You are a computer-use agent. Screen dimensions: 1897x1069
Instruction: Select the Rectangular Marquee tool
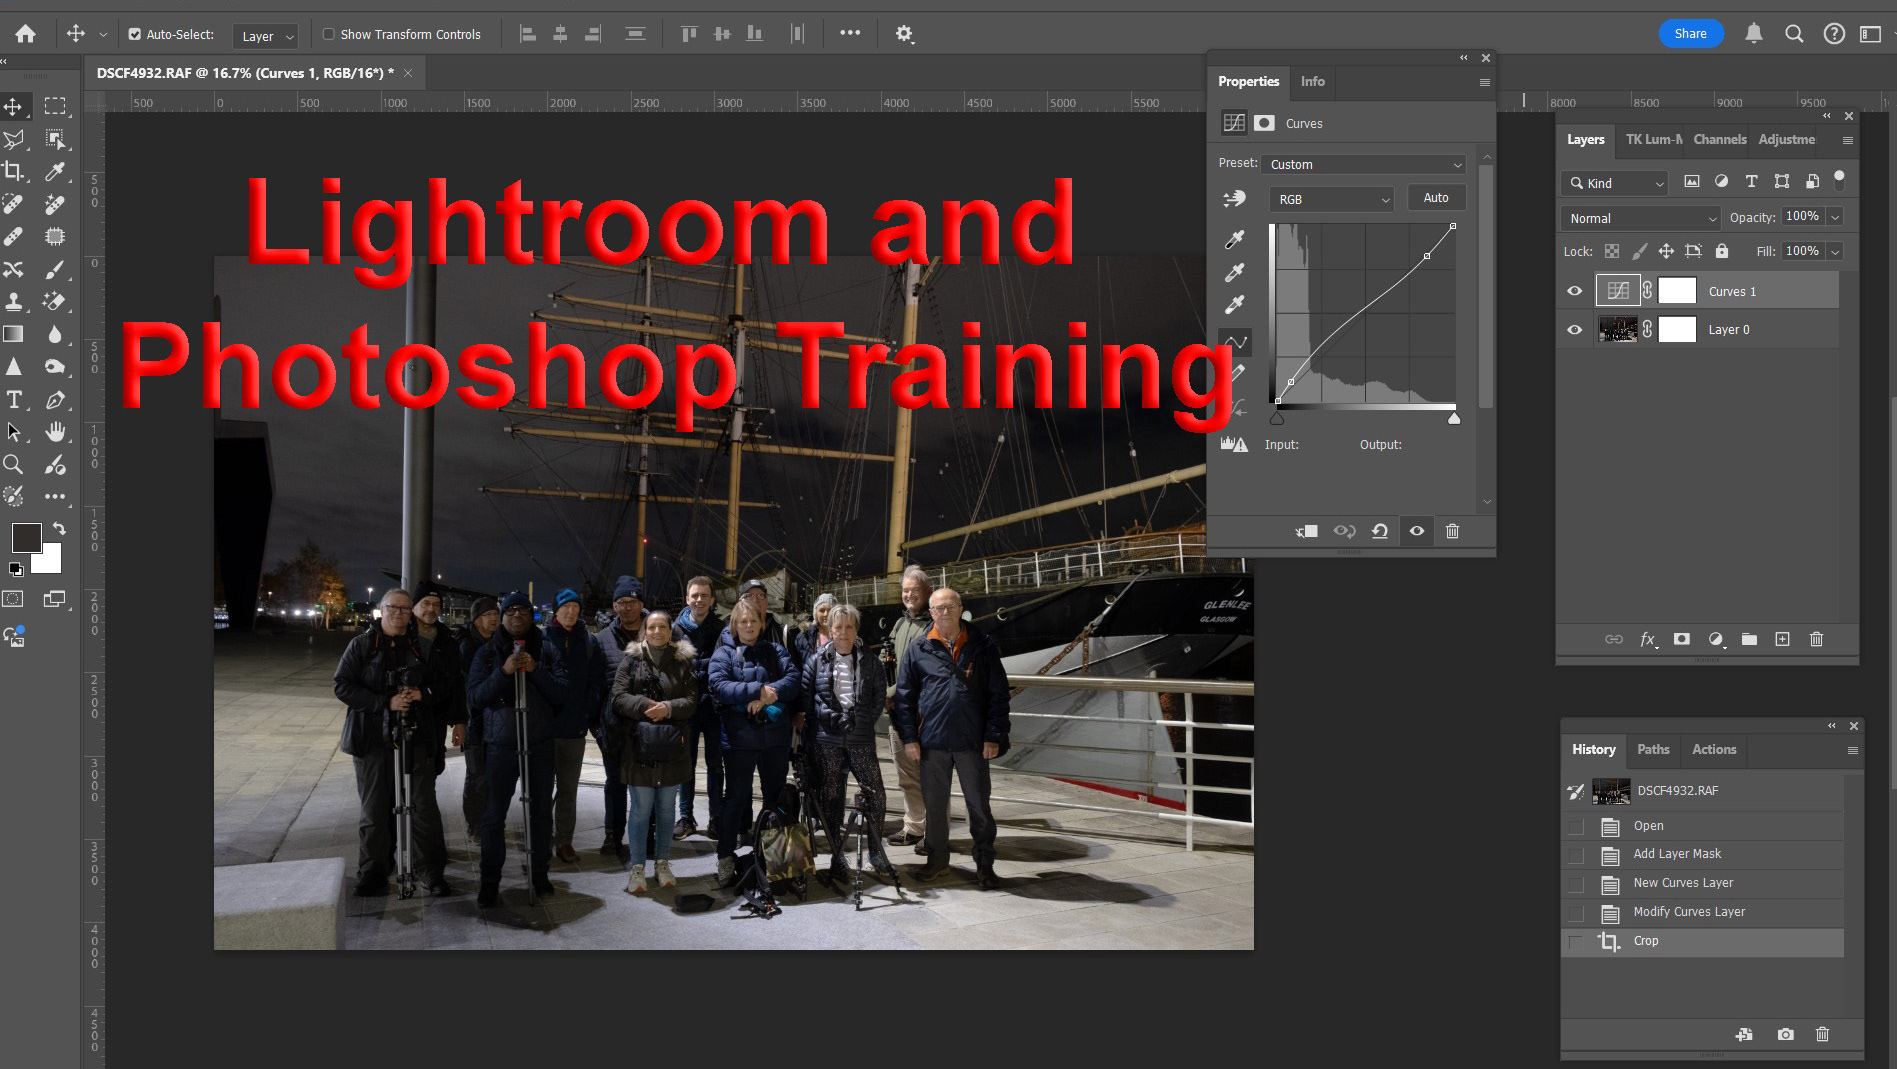pos(55,106)
